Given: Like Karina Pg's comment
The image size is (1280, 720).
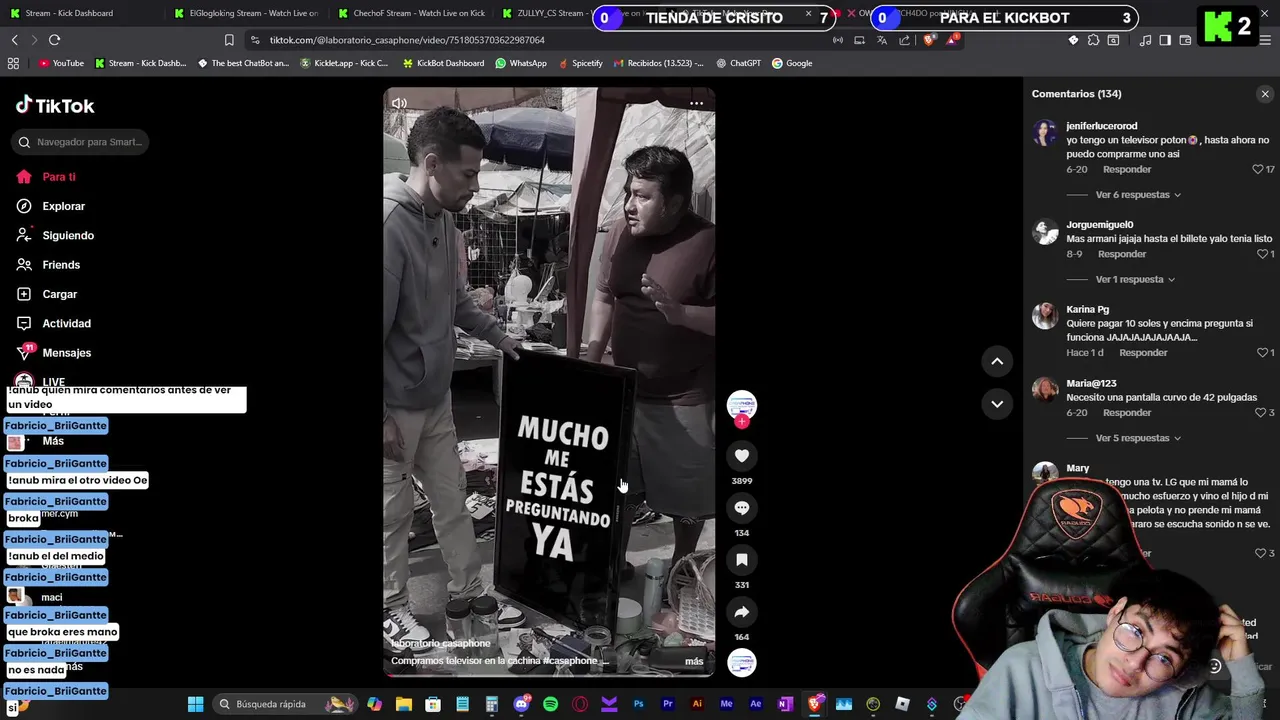Looking at the screenshot, I should point(1262,353).
